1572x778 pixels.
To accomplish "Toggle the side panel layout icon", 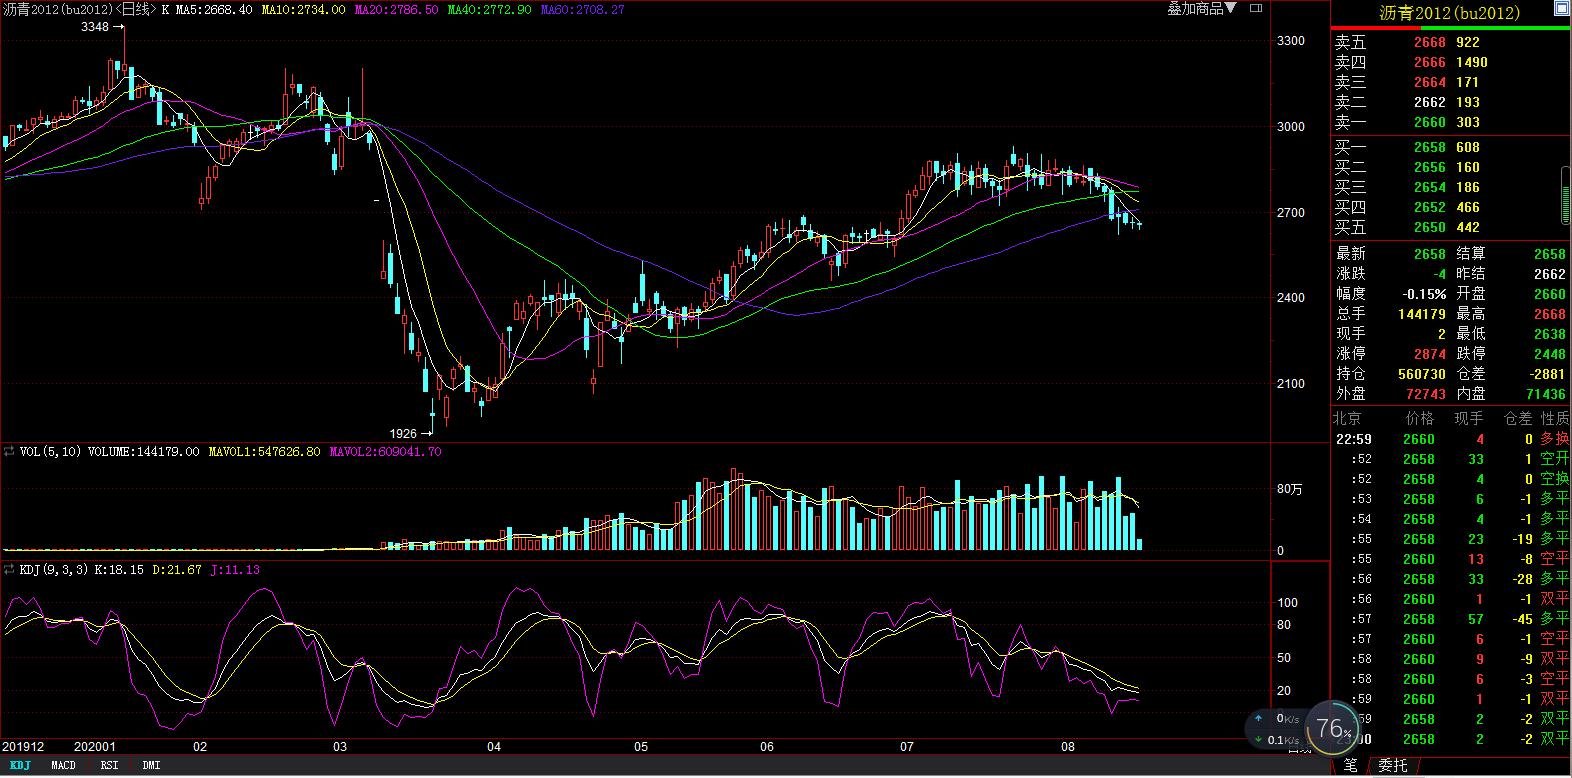I will tap(1256, 8).
